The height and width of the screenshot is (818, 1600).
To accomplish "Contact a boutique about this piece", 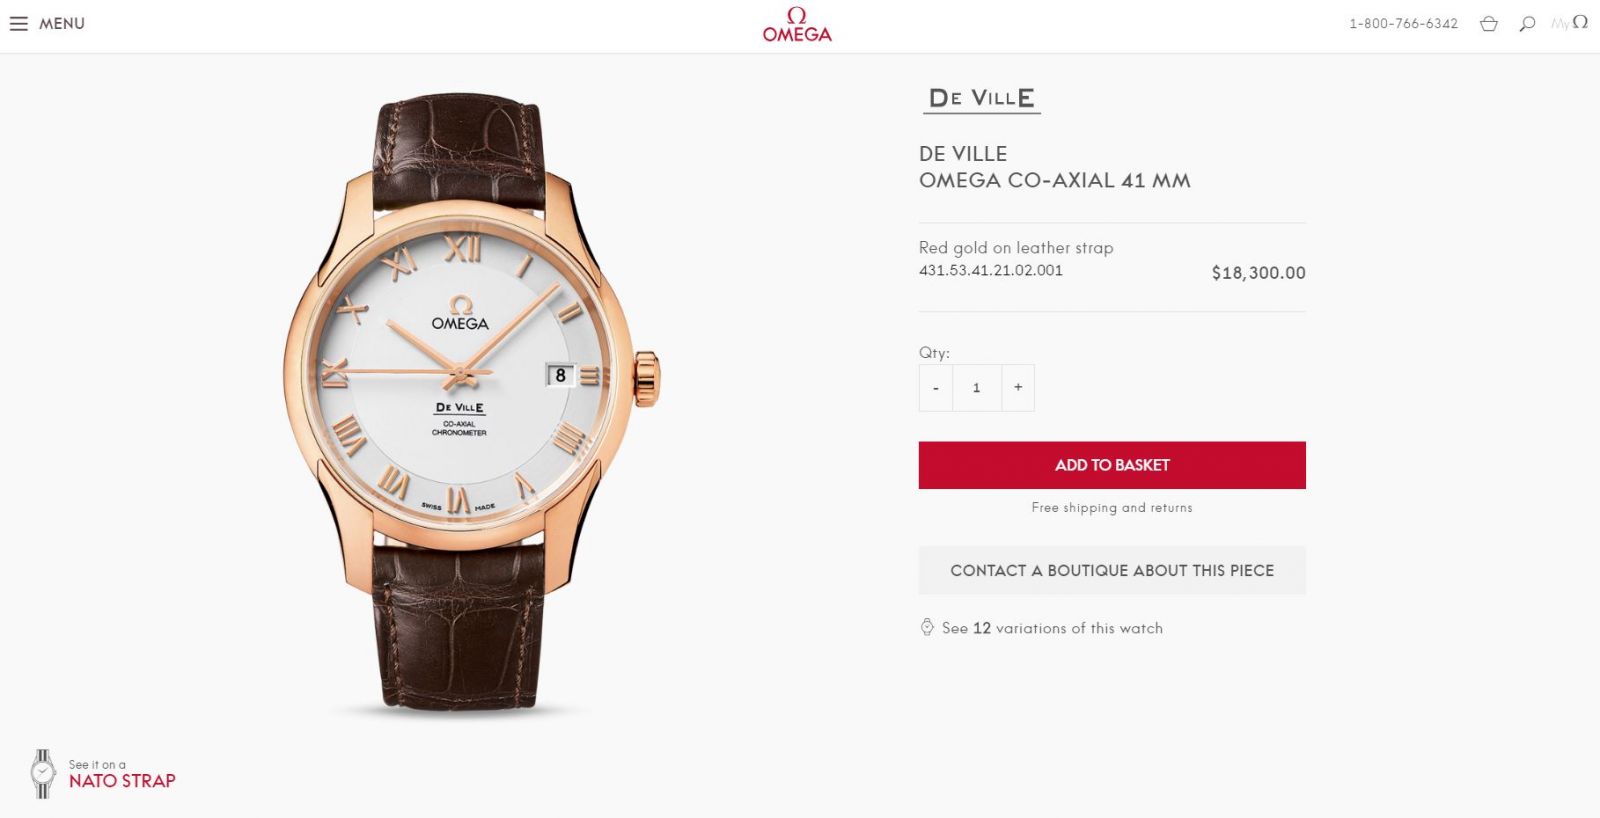I will (x=1112, y=570).
